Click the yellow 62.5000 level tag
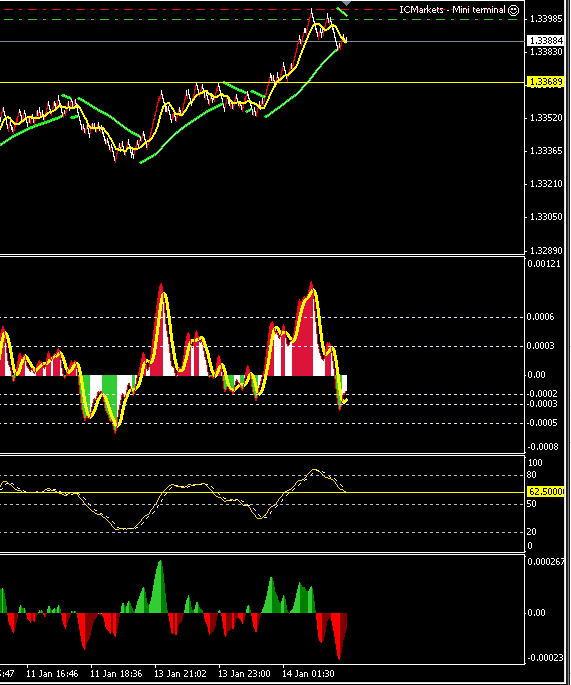 pyautogui.click(x=546, y=492)
